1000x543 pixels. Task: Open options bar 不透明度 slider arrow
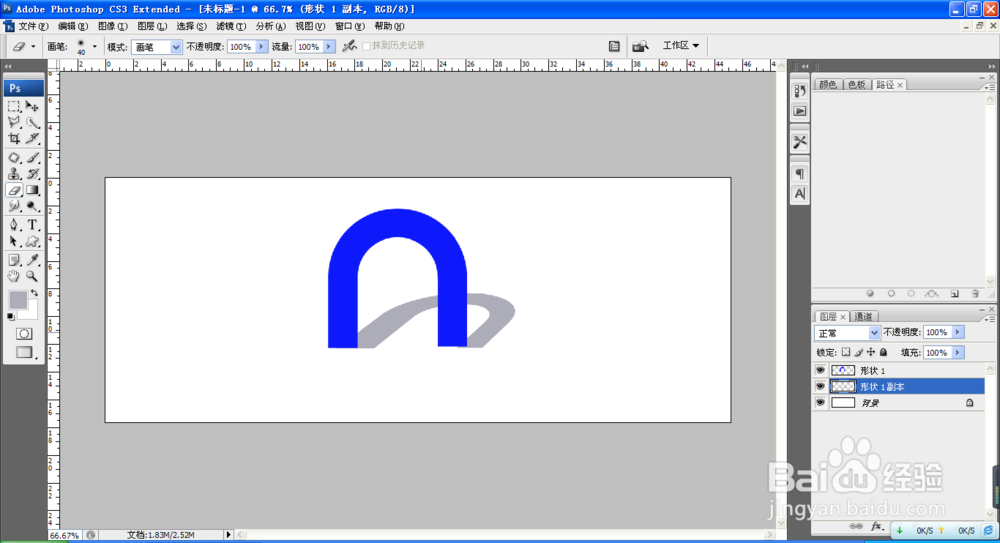click(261, 47)
